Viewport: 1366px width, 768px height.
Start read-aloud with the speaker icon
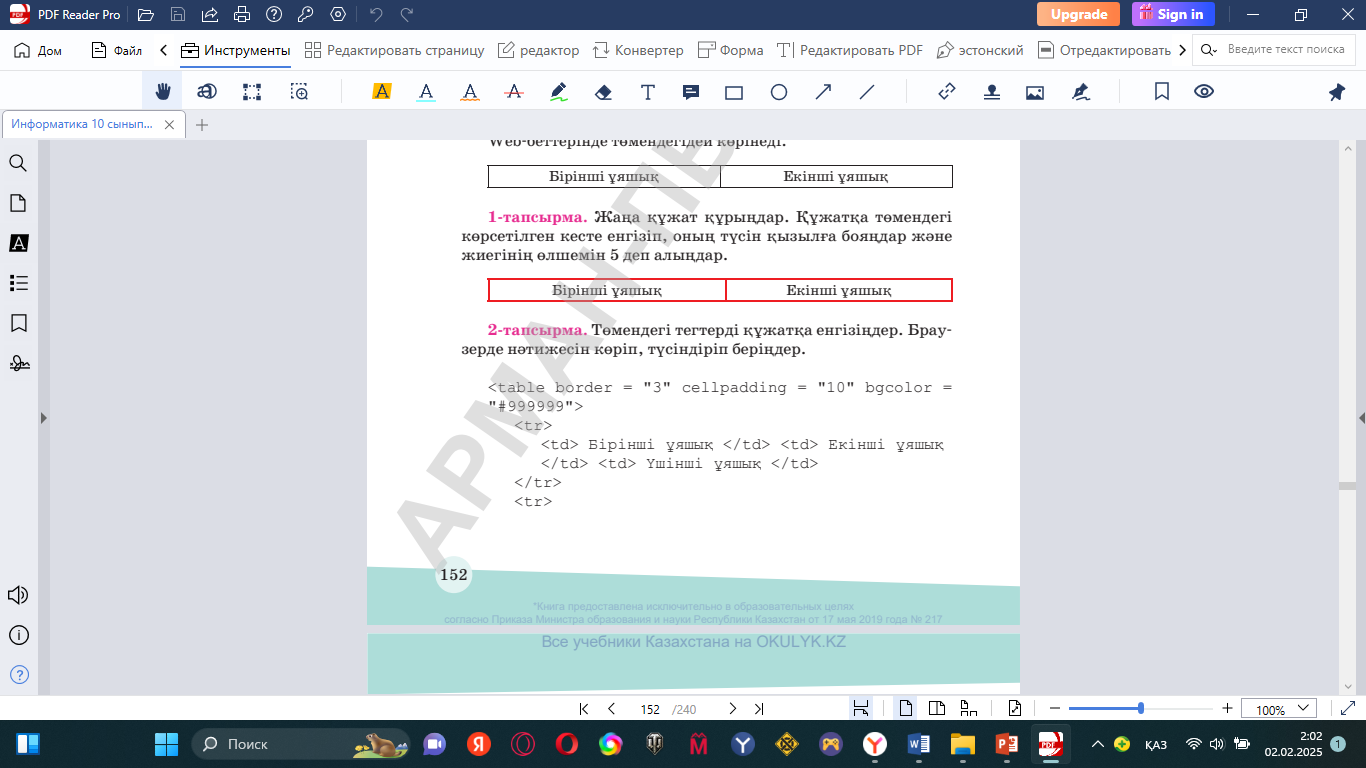pyautogui.click(x=18, y=596)
